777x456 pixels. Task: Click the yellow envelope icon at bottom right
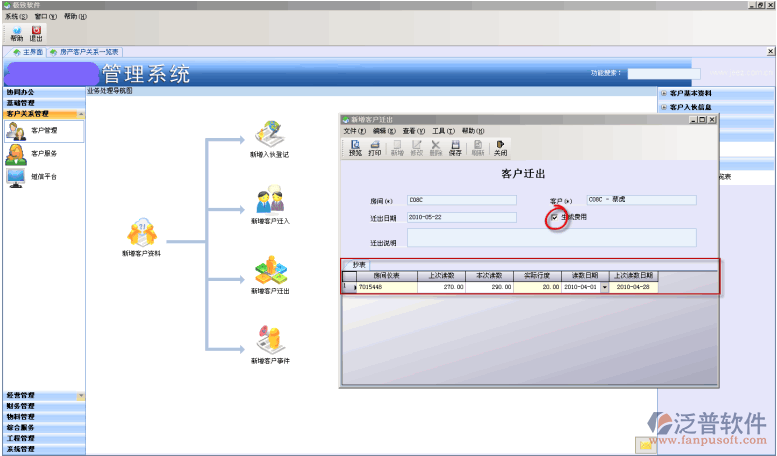(646, 445)
